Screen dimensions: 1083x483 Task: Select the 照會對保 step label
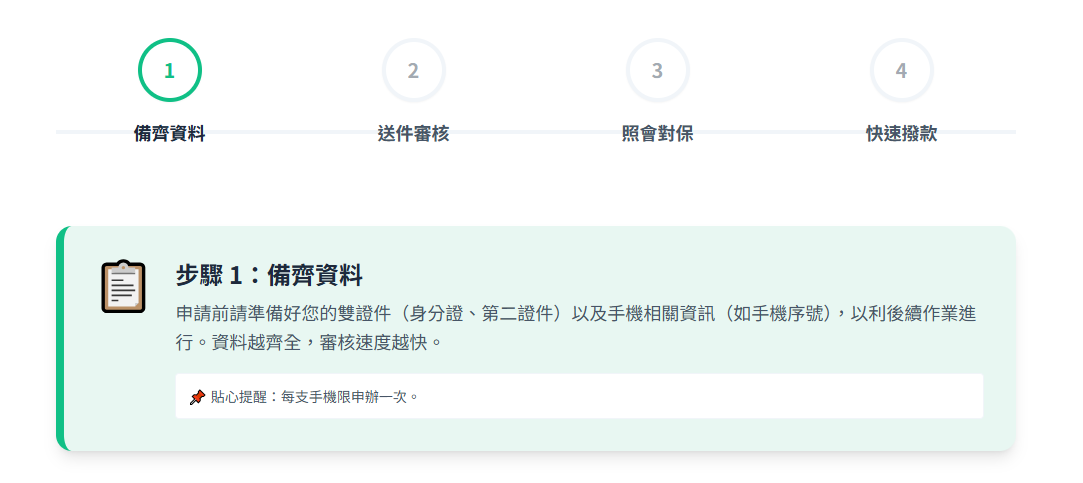tap(658, 134)
